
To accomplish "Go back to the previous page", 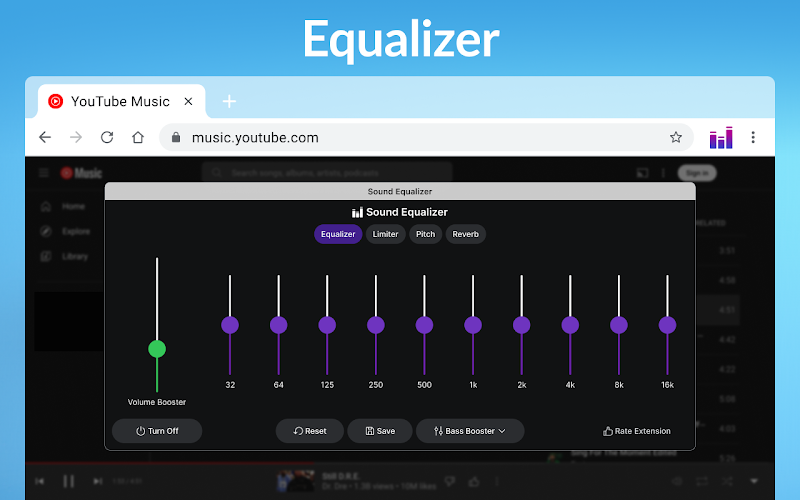I will [x=45, y=137].
